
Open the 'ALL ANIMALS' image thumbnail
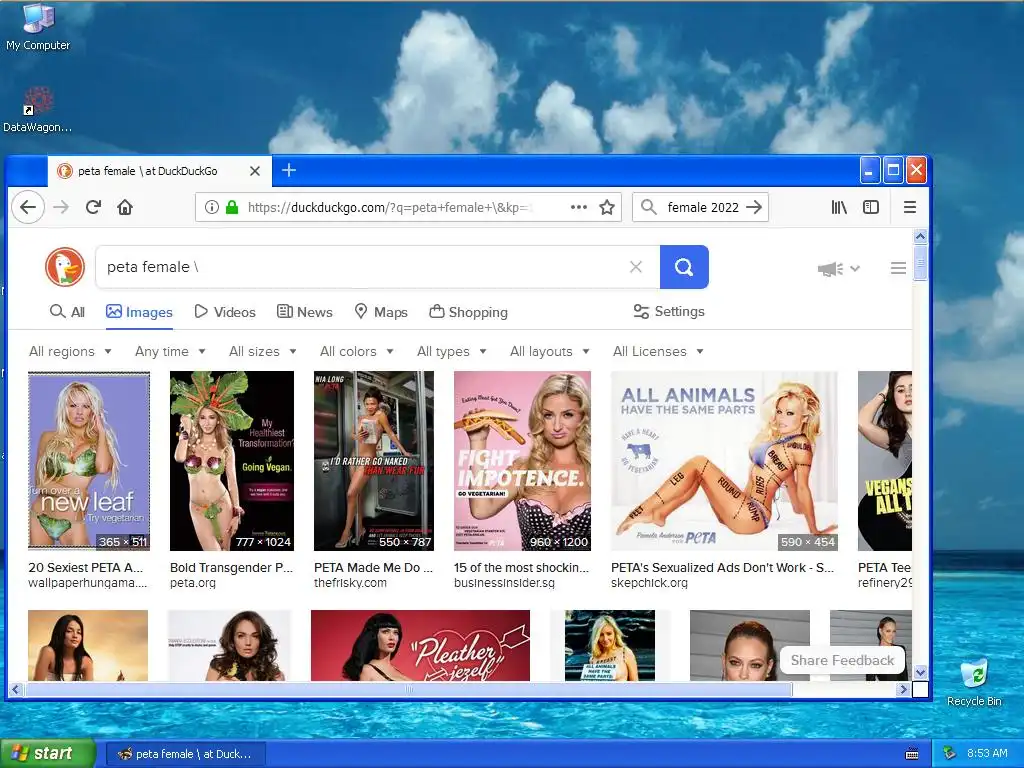click(x=724, y=461)
